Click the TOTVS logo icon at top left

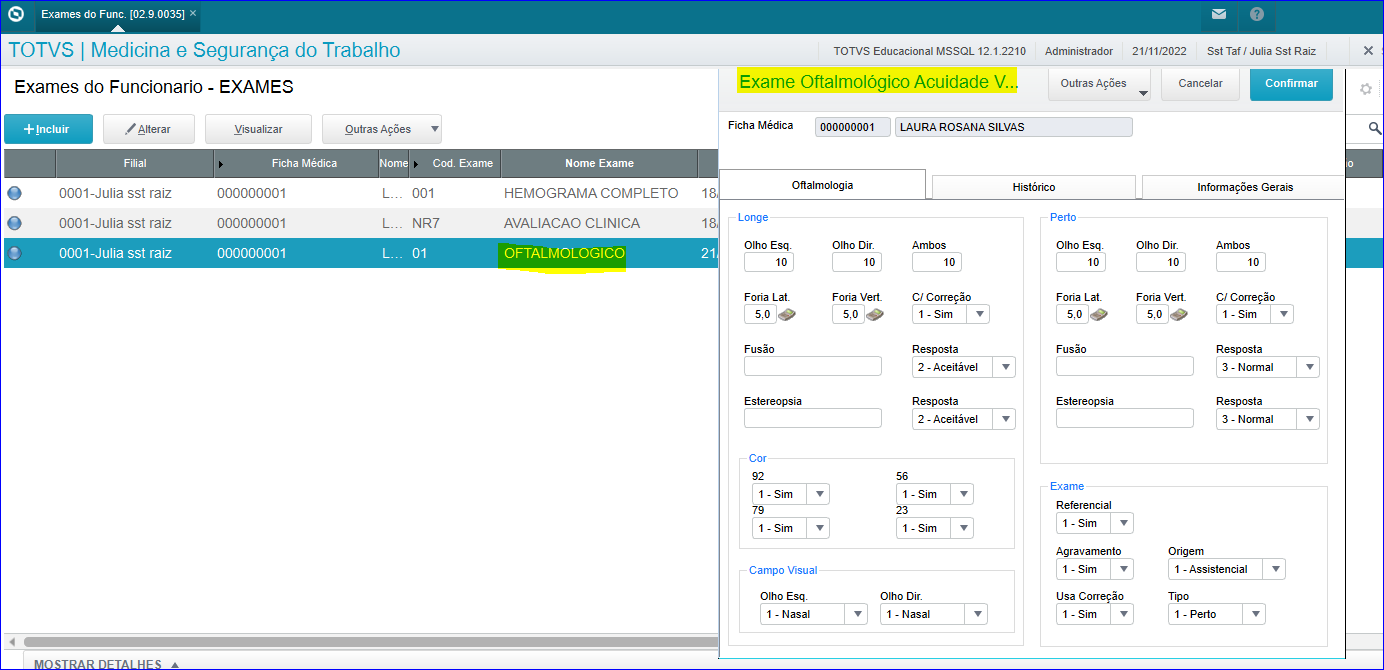pyautogui.click(x=16, y=14)
